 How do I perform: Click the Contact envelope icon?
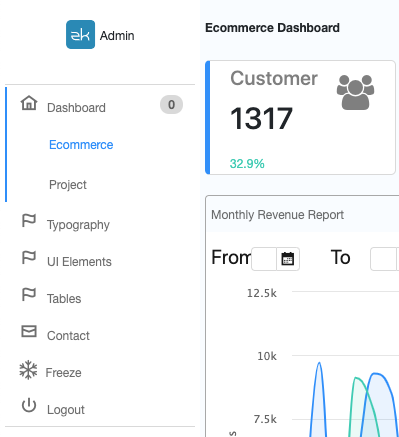[x=29, y=331]
